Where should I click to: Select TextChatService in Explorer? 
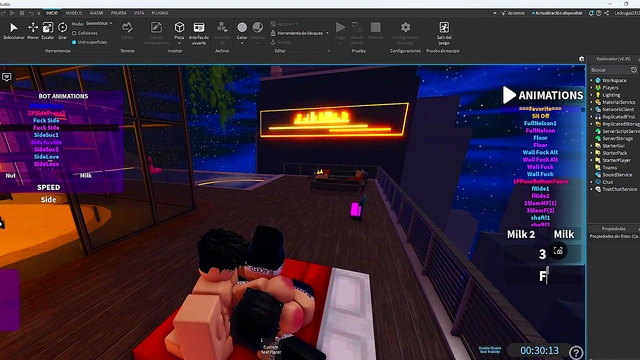click(616, 189)
